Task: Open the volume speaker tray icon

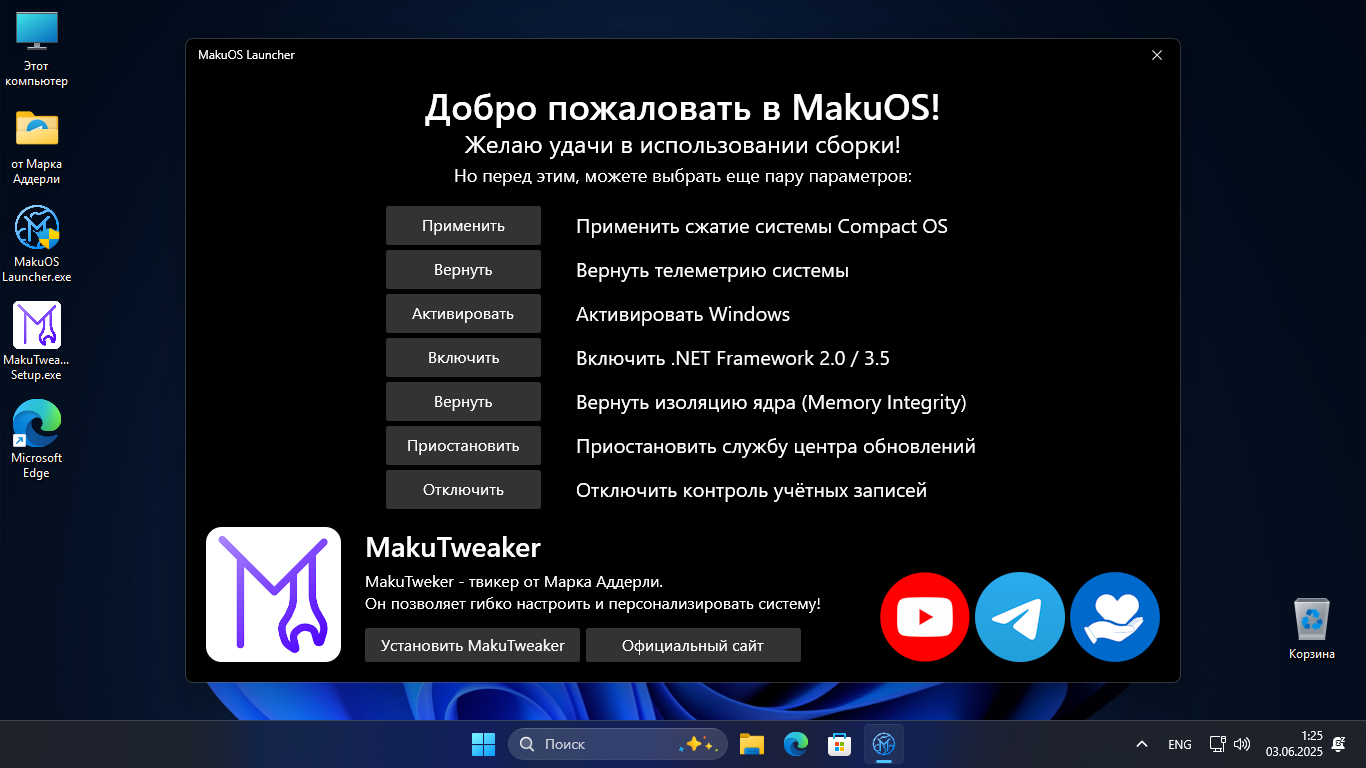Action: [1242, 744]
